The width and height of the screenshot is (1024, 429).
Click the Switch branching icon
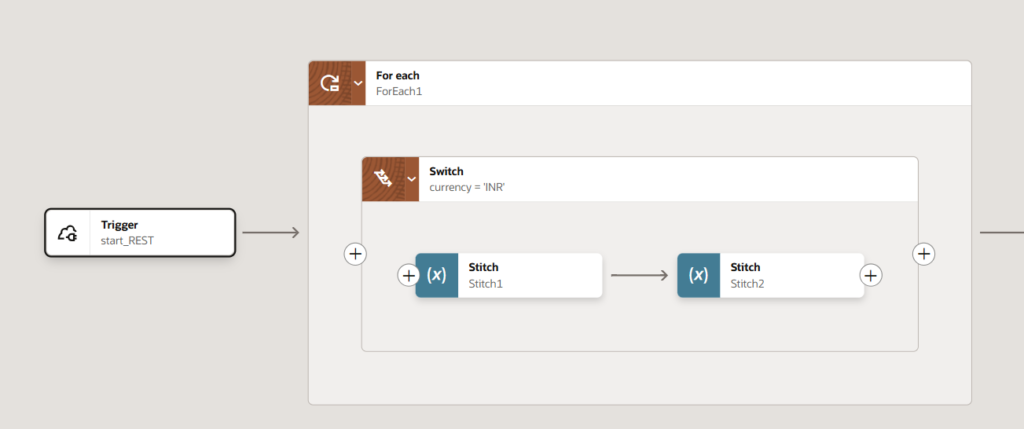[382, 179]
